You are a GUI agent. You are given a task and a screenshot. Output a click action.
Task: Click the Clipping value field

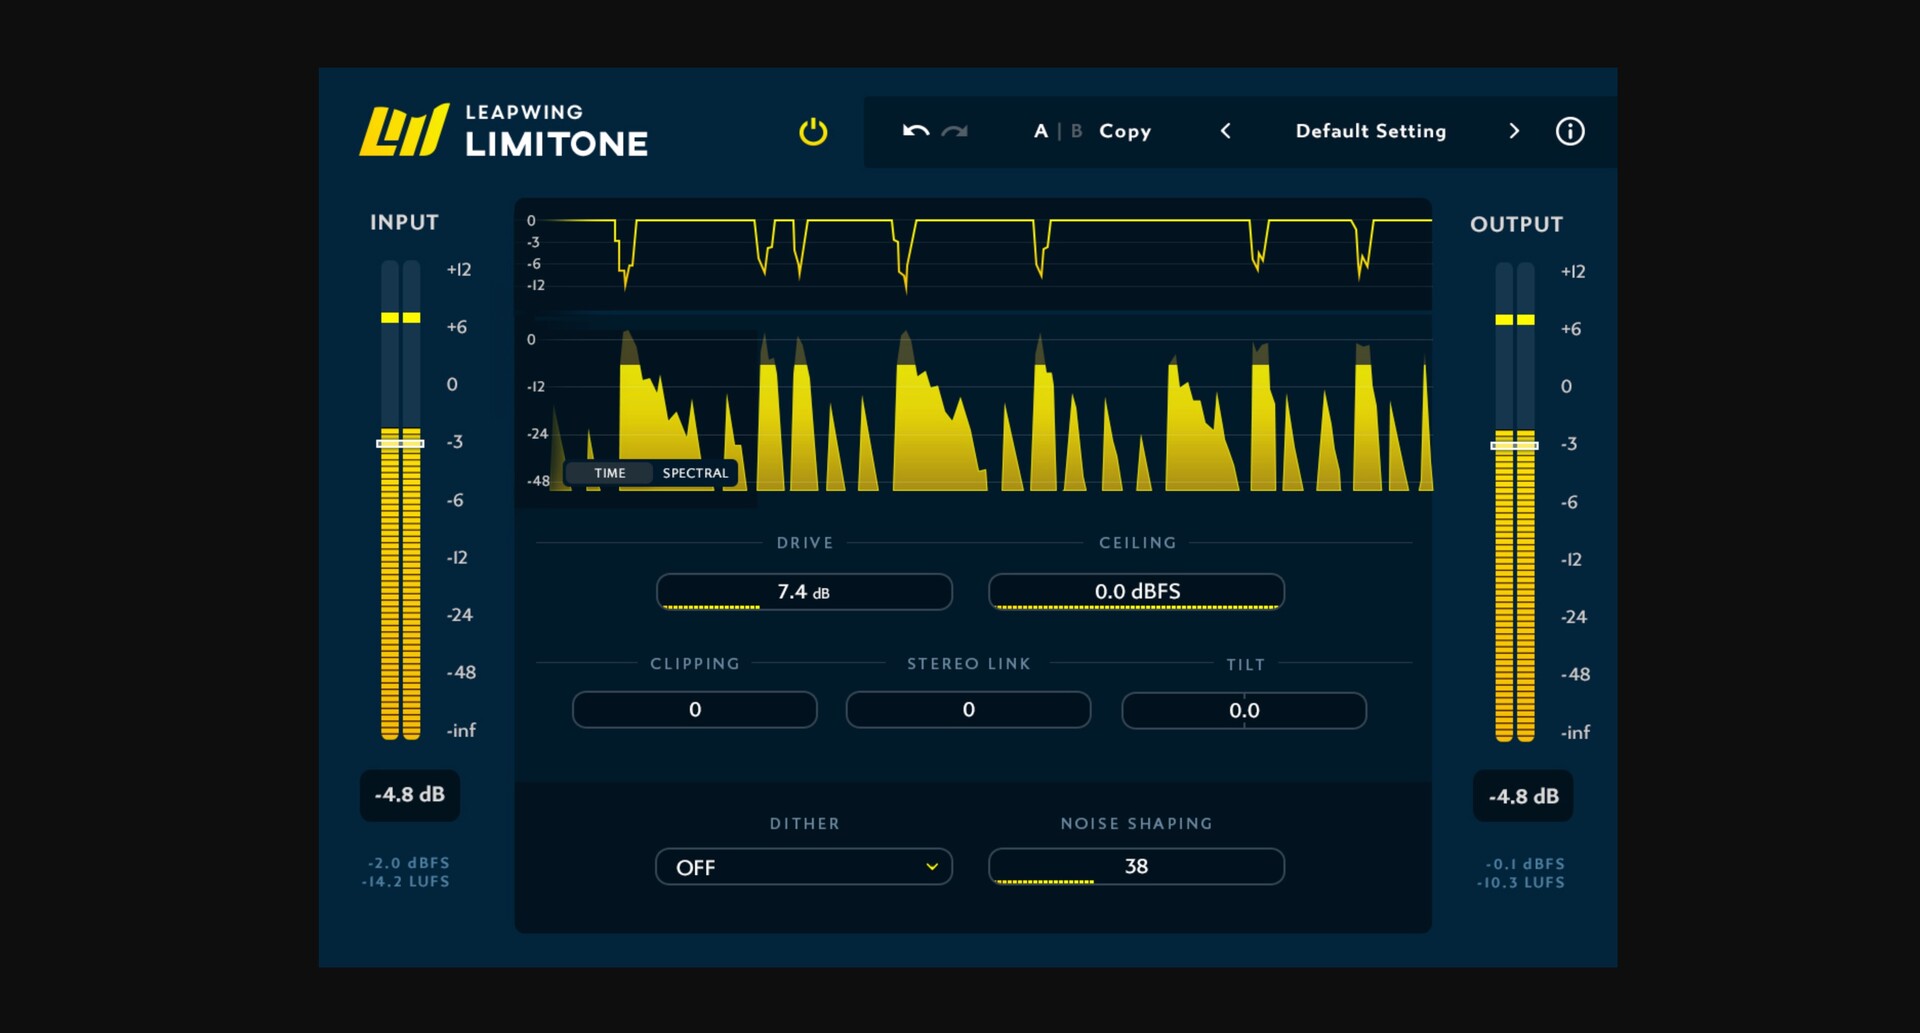pos(695,710)
